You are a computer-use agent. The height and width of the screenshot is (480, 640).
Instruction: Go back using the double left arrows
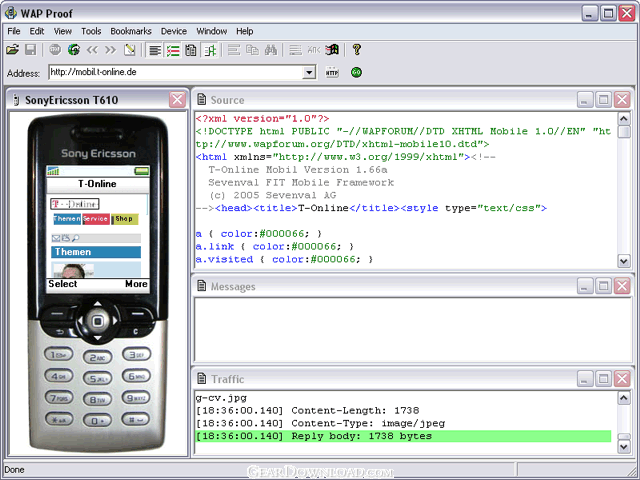92,50
